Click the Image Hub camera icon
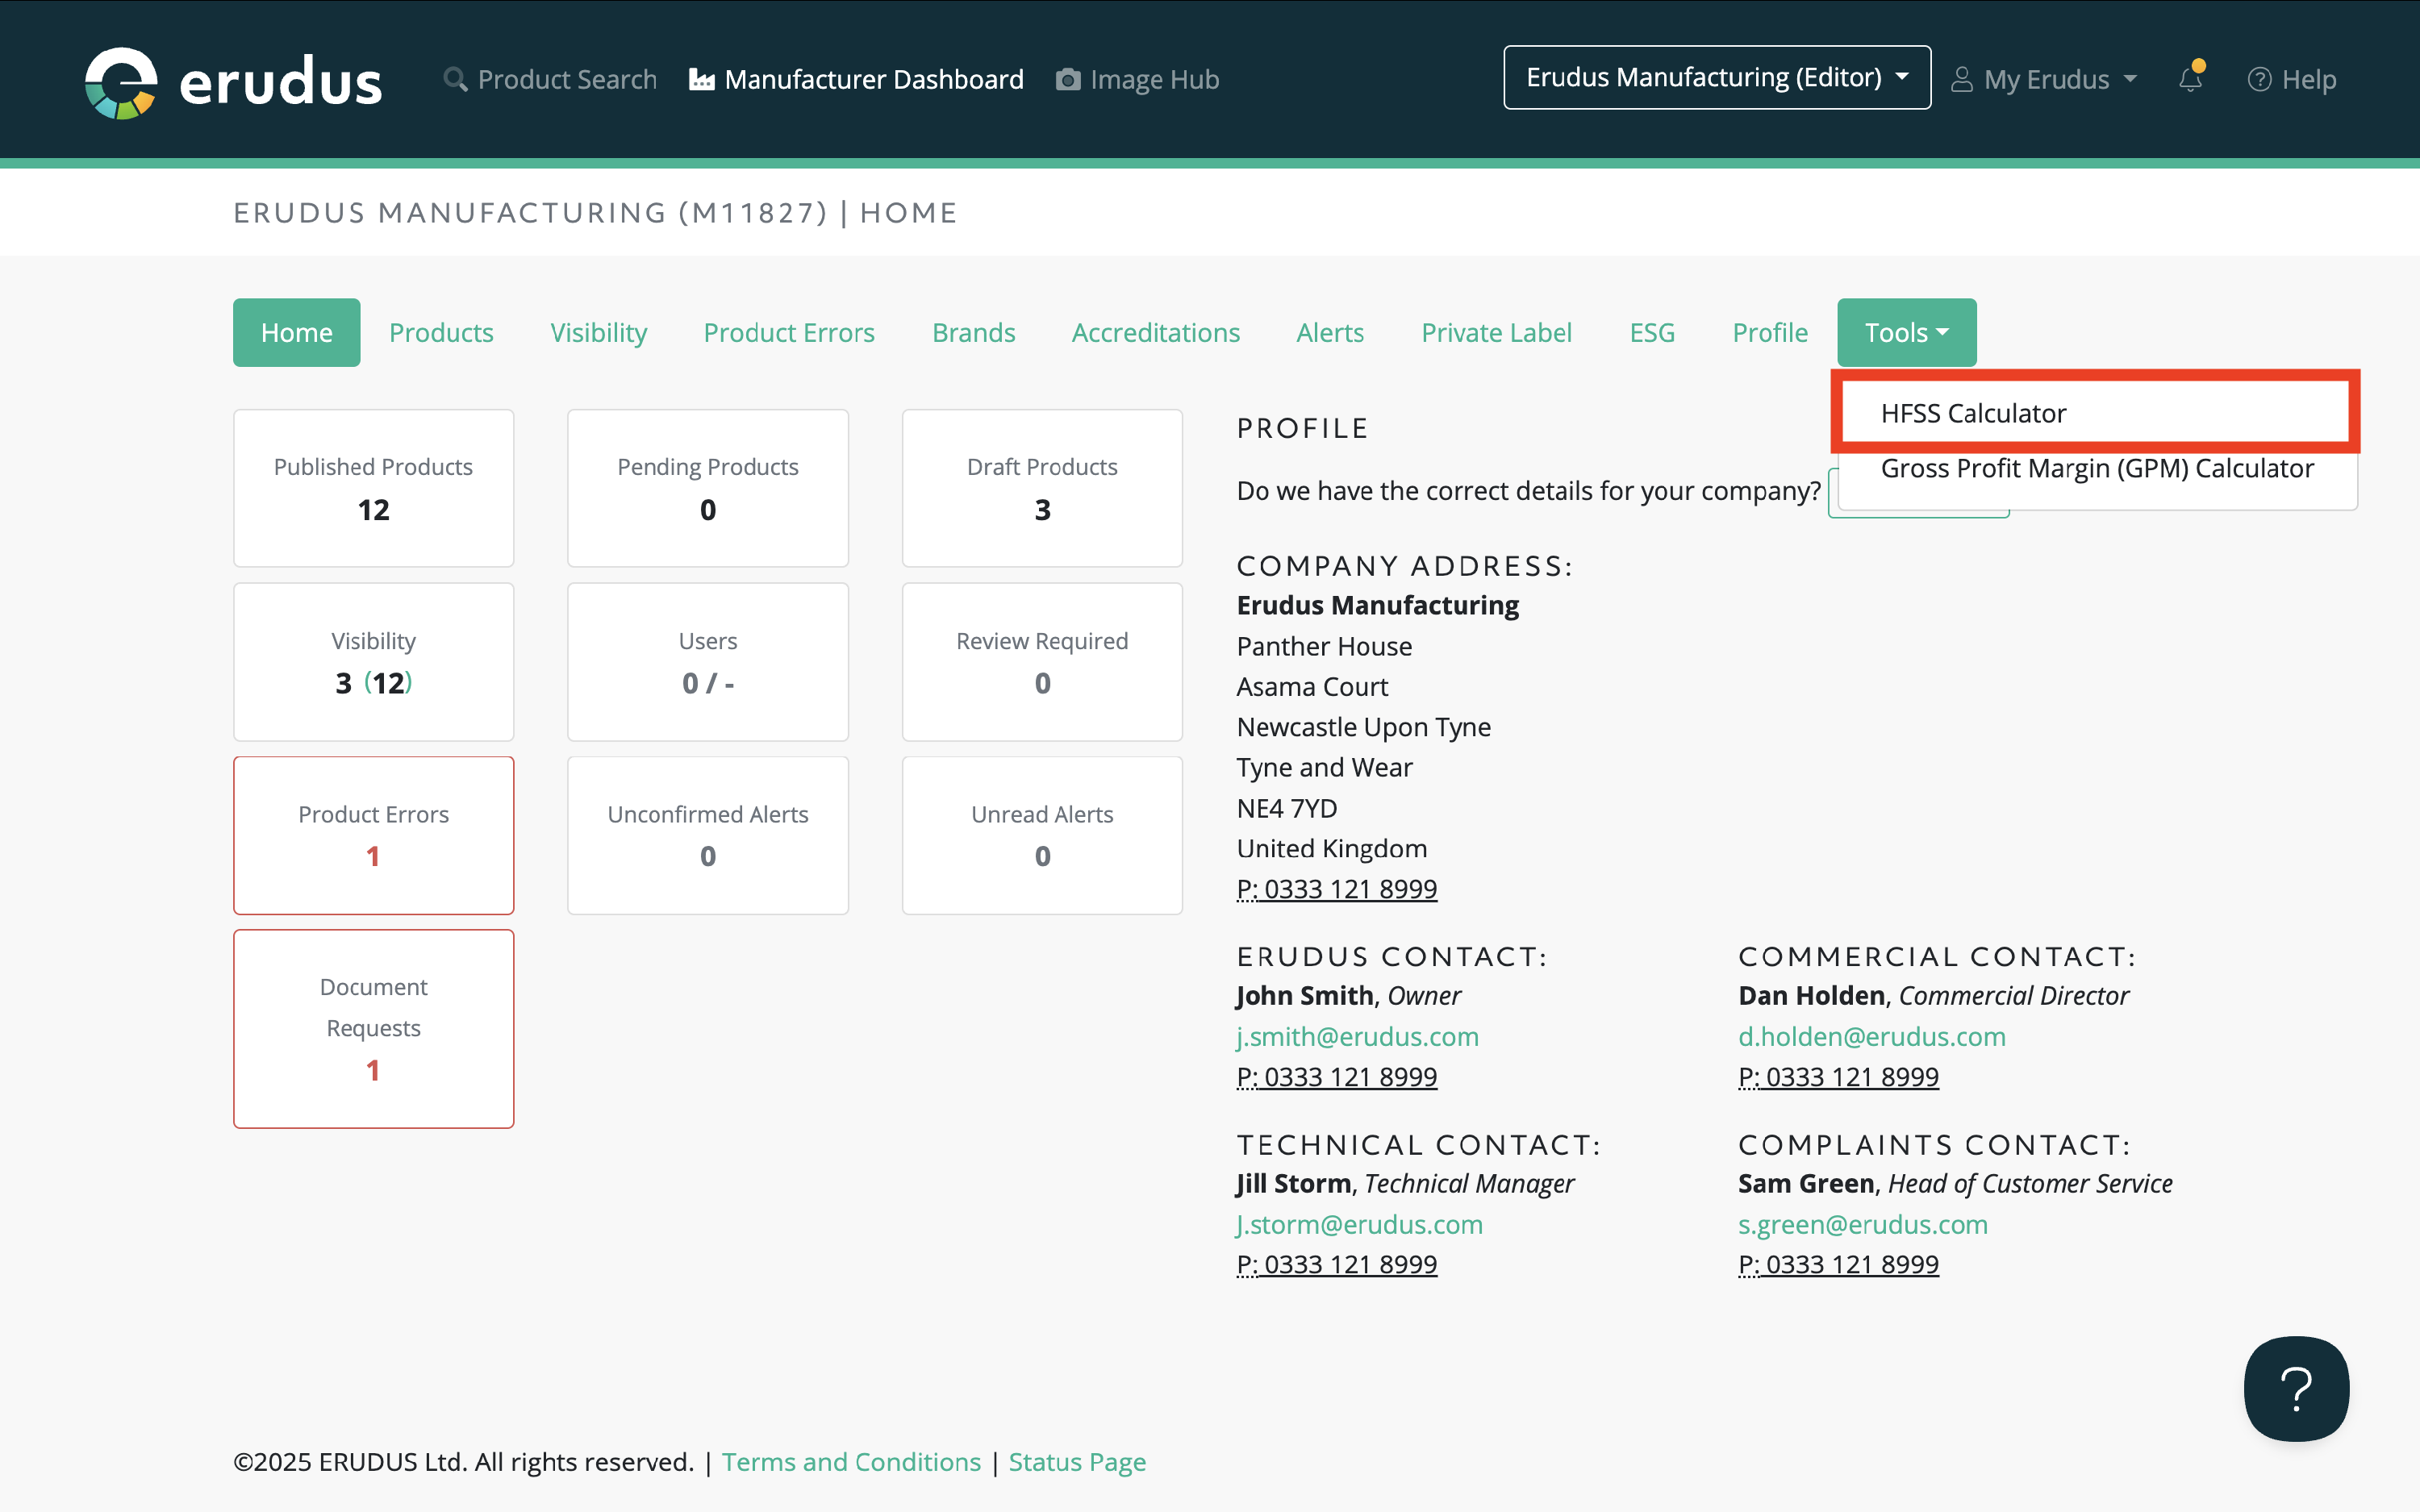 tap(1068, 80)
